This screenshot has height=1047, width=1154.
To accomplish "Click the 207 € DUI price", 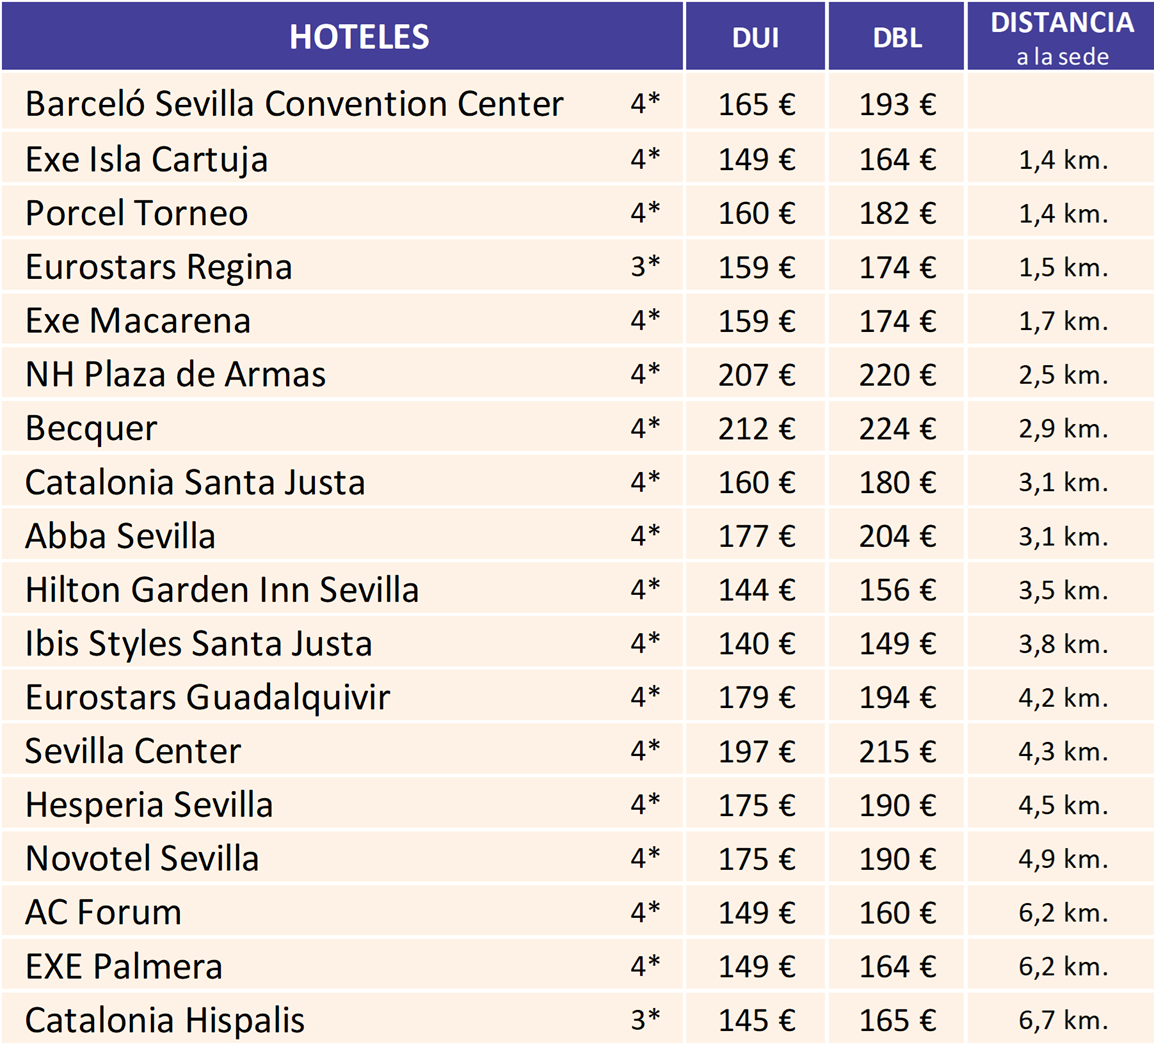I will tap(756, 375).
